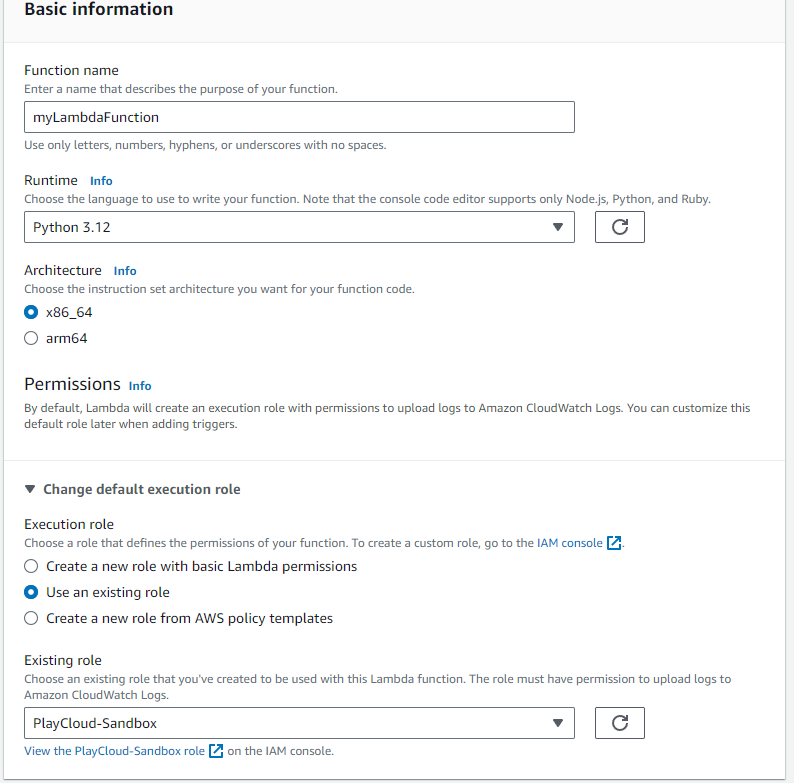Click Info link next to Runtime

pyautogui.click(x=101, y=181)
